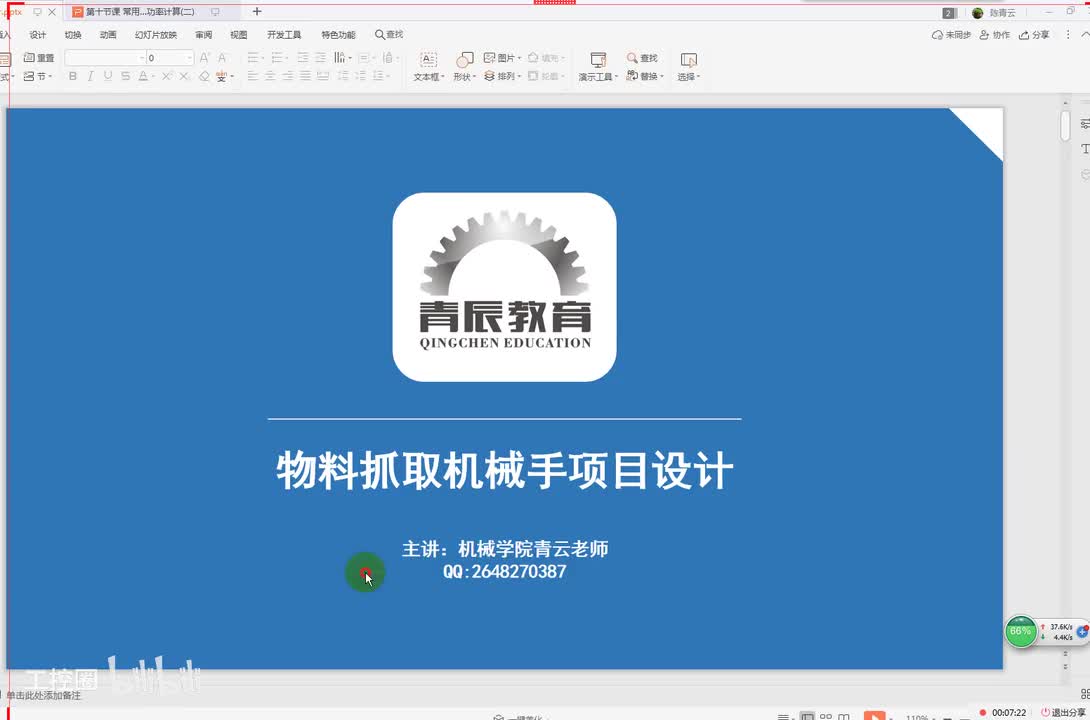This screenshot has height=720, width=1090.
Task: Click the slide title 物料抓取机械手项目设计
Action: point(505,471)
